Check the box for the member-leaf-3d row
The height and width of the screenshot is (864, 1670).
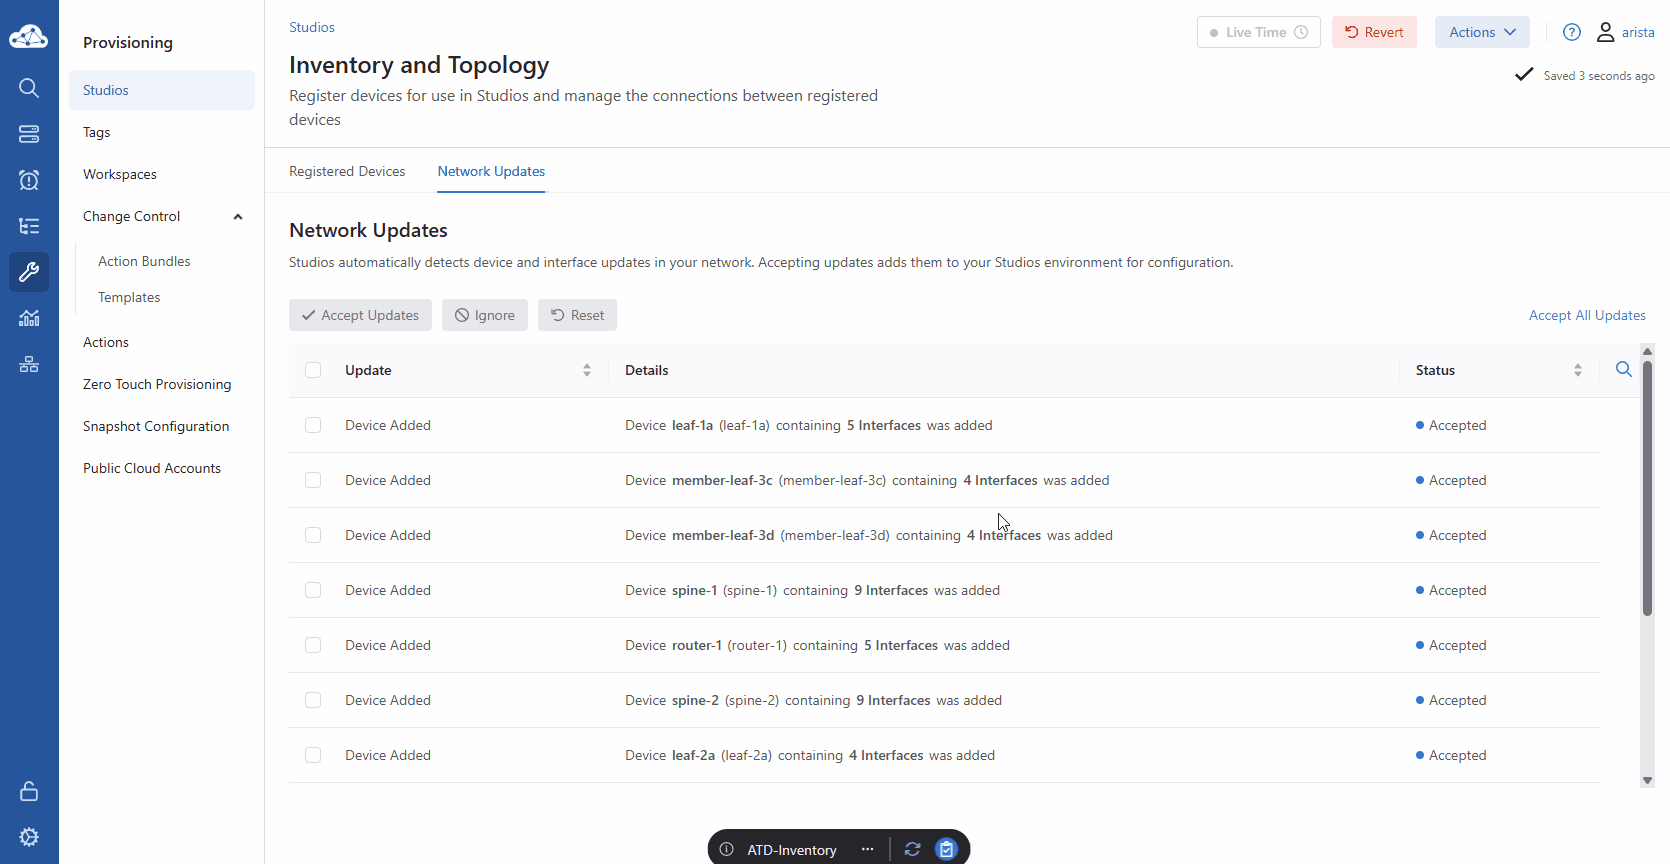[x=313, y=535]
